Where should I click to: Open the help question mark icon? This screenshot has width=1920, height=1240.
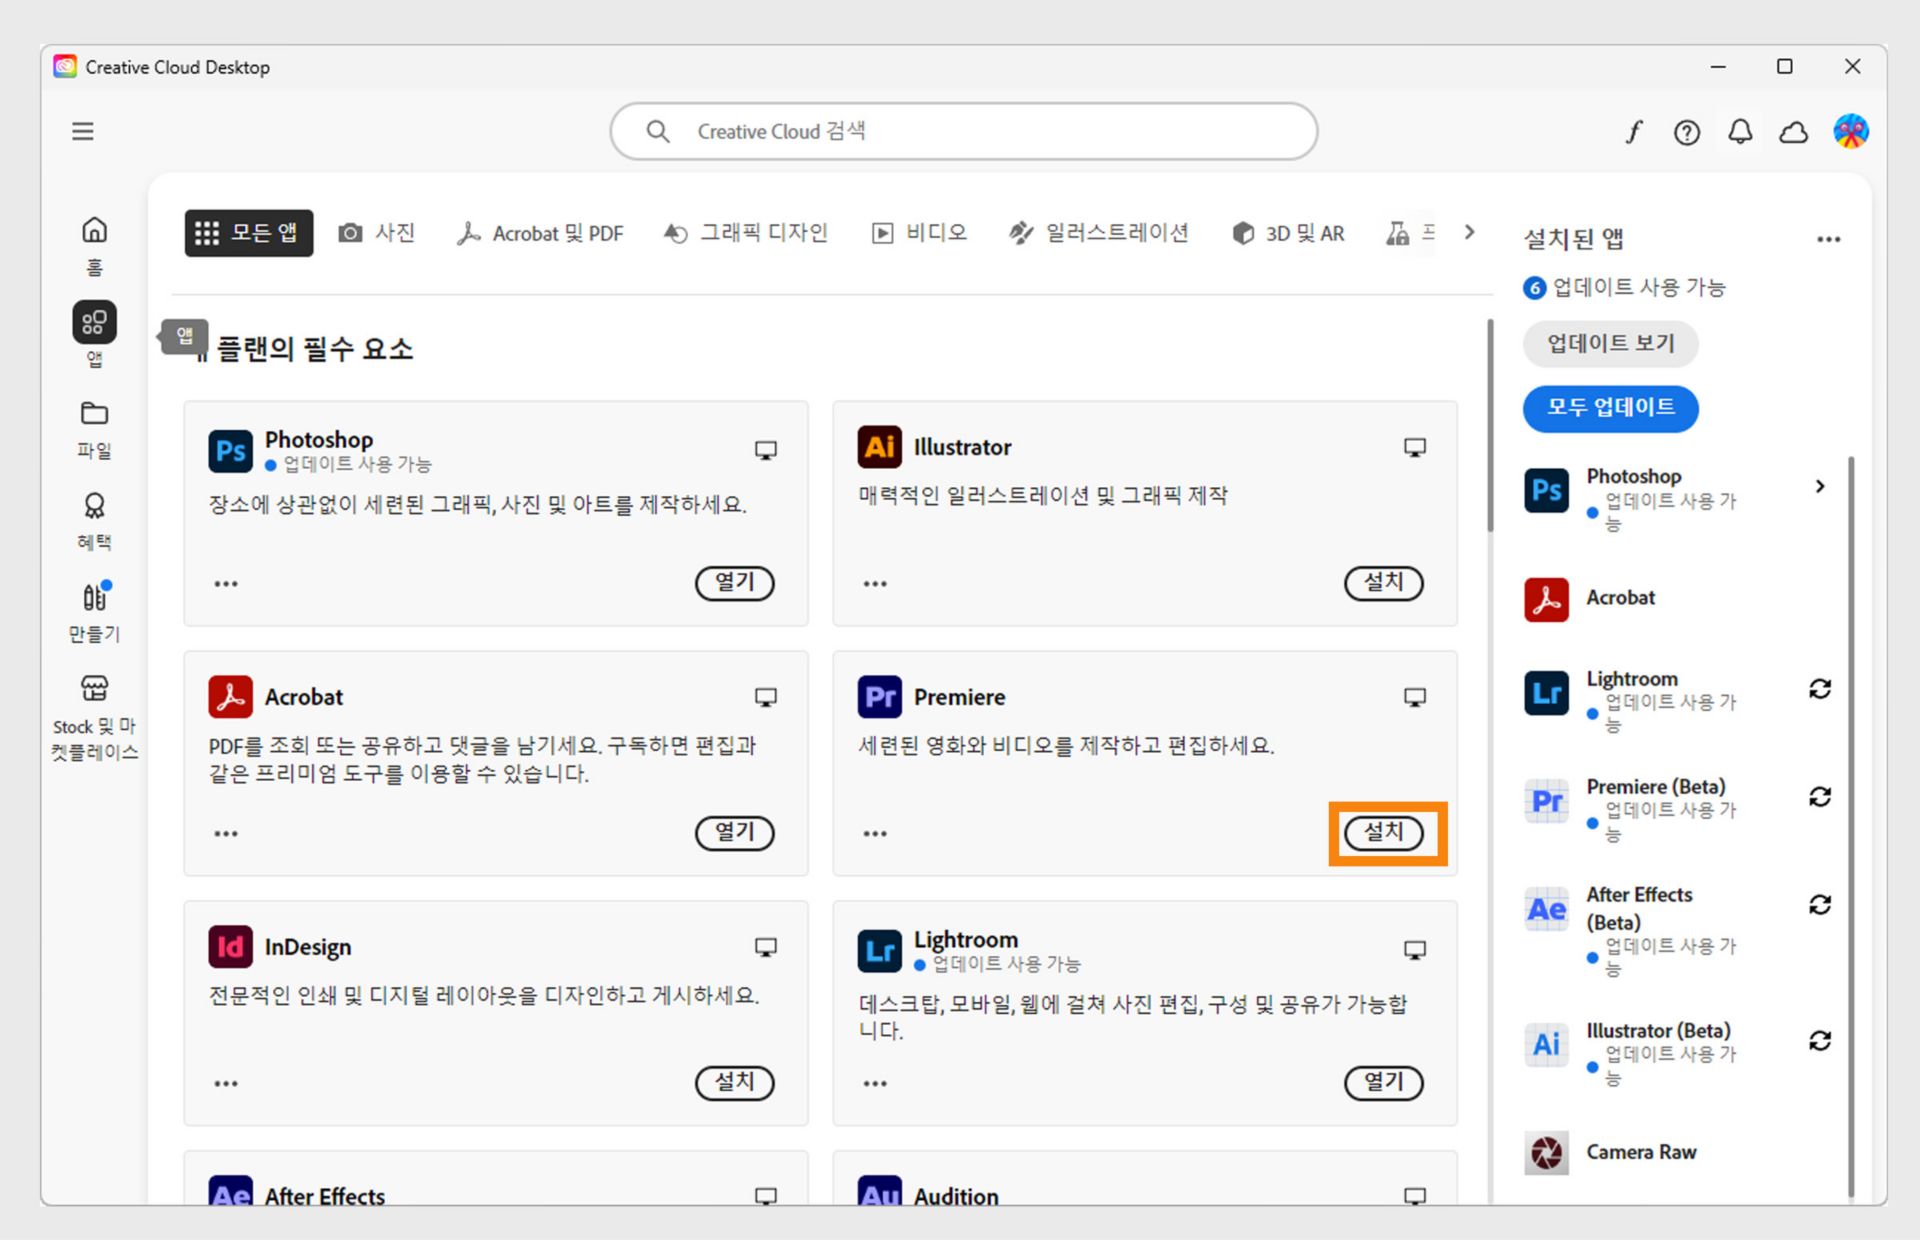pyautogui.click(x=1687, y=132)
